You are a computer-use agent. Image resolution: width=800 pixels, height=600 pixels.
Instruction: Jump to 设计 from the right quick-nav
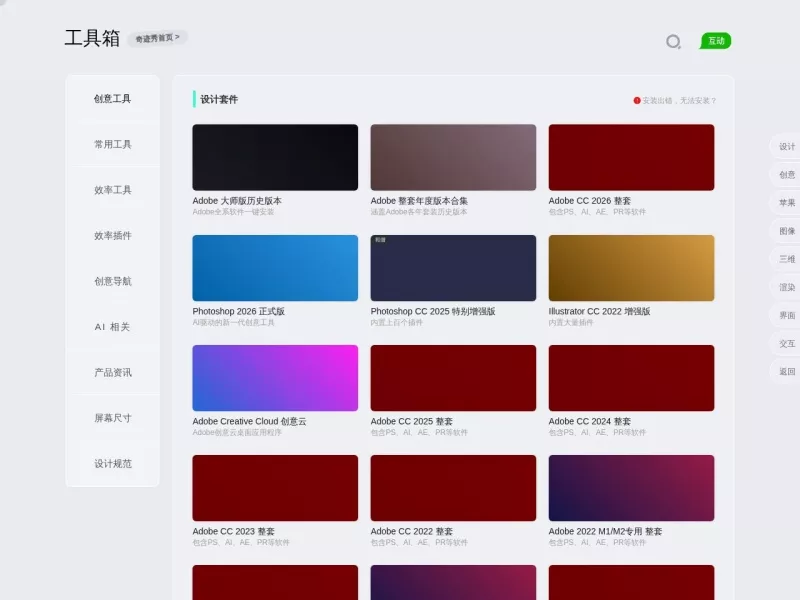[786, 146]
